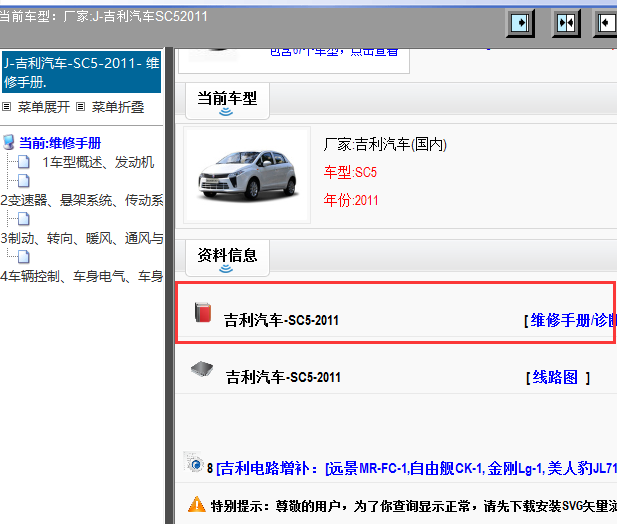This screenshot has height=524, width=617.
Task: Click the vertical splitter bar between panels
Action: click(170, 286)
